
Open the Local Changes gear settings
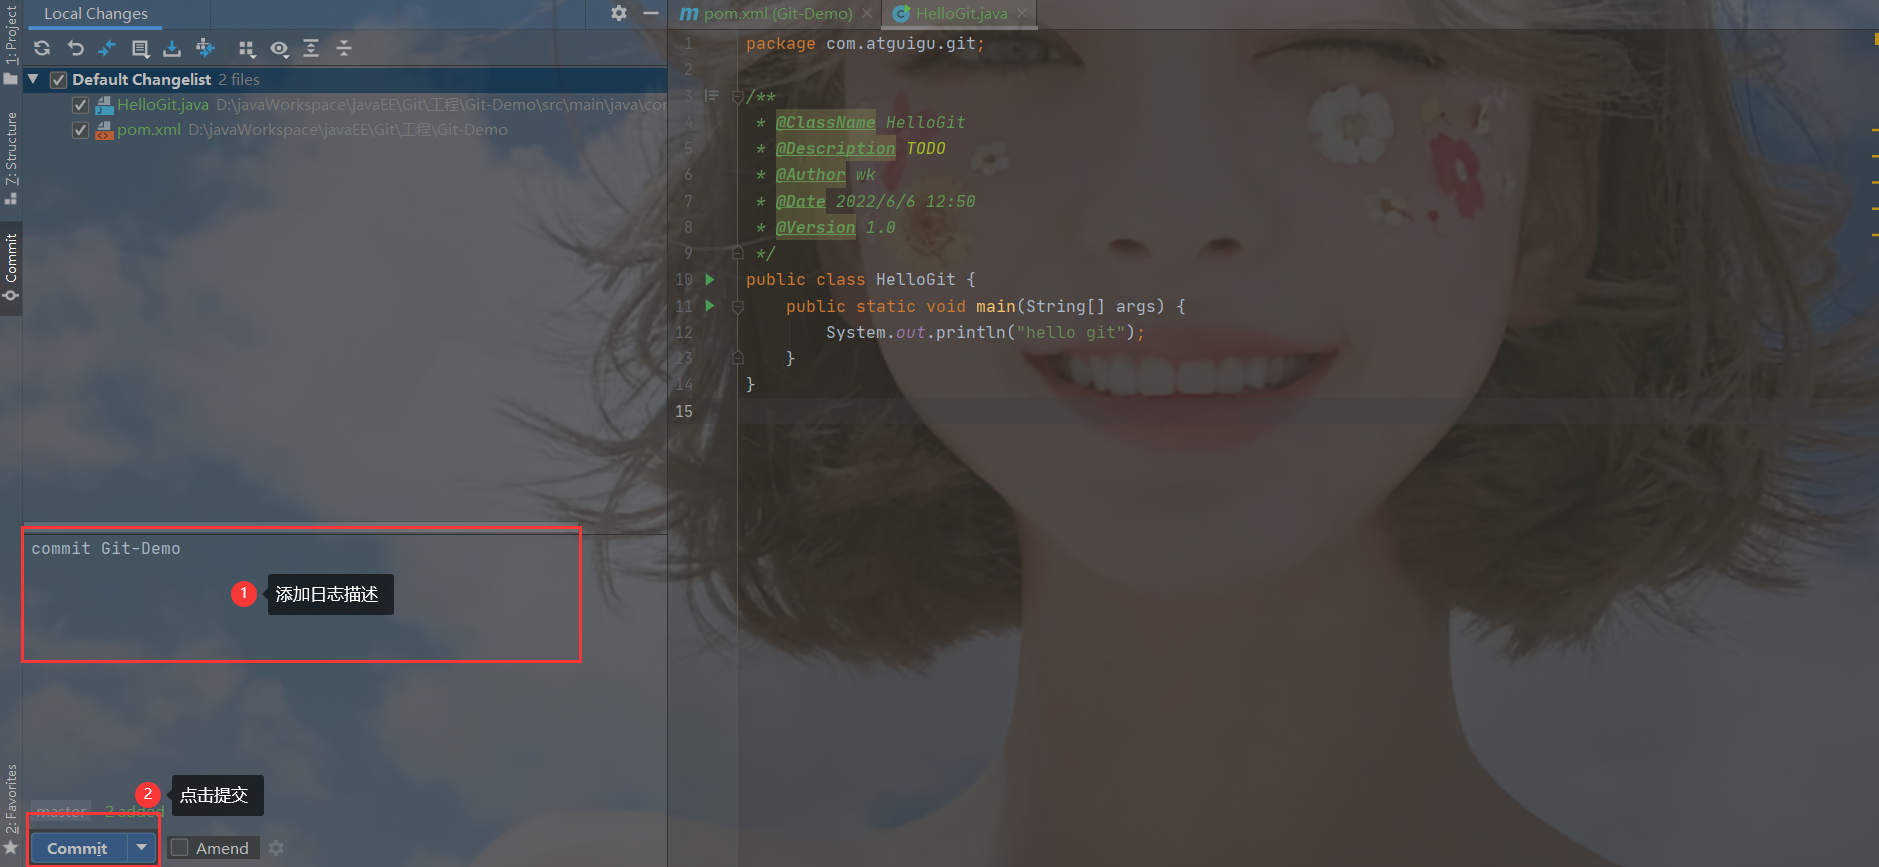(x=619, y=13)
